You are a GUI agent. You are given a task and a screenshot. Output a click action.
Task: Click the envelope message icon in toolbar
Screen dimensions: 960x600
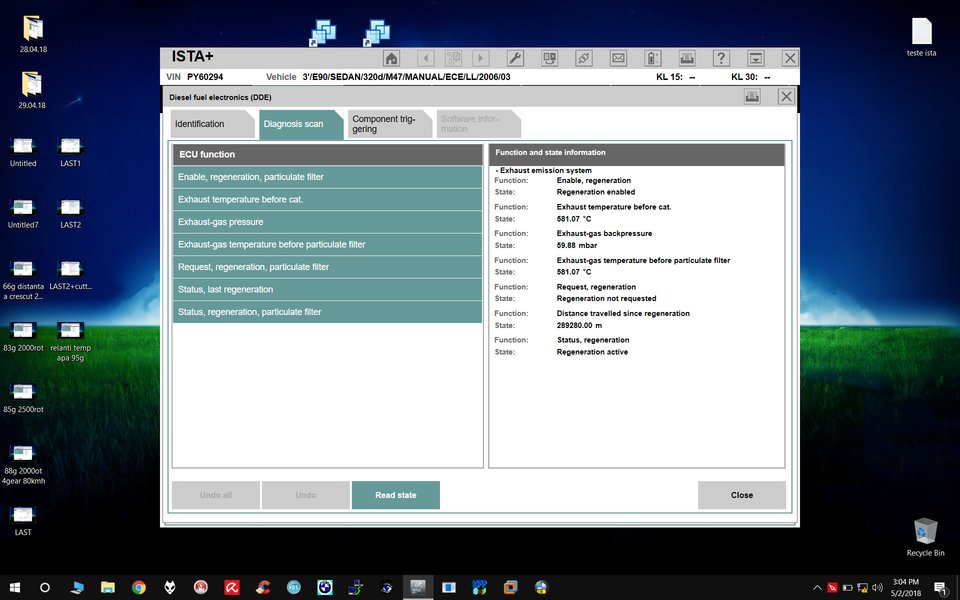click(x=618, y=58)
